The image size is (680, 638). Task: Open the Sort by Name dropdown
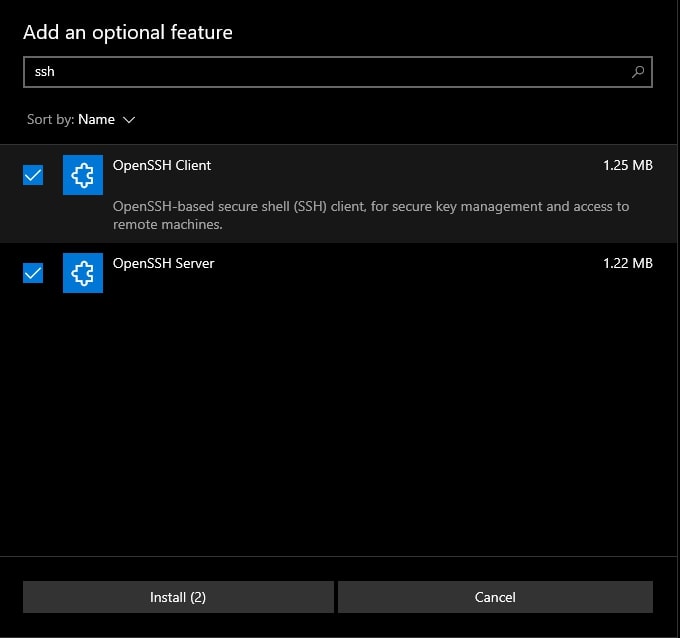81,119
